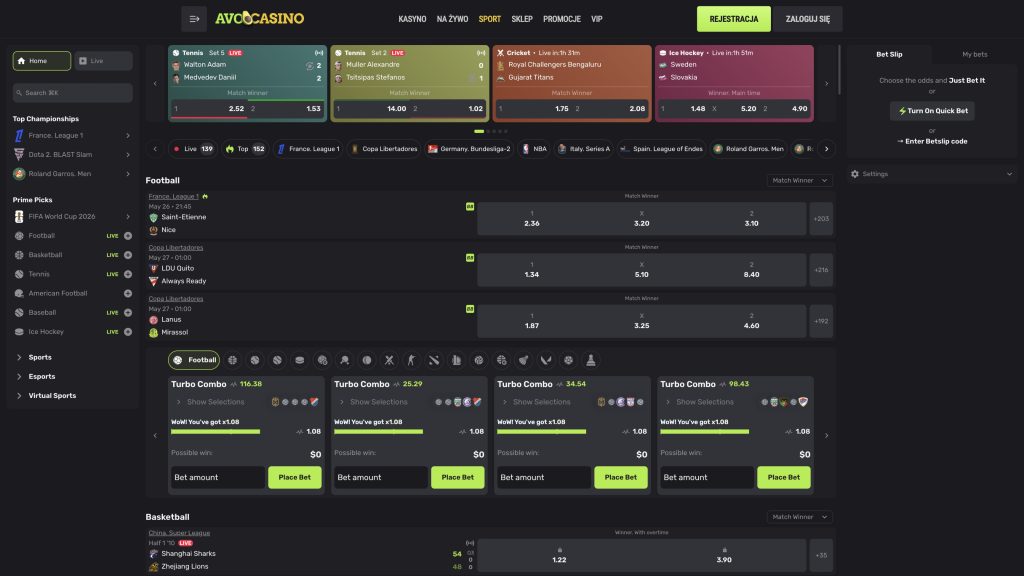The image size is (1024, 576).
Task: Select the chess pawn sport icon
Action: click(590, 360)
